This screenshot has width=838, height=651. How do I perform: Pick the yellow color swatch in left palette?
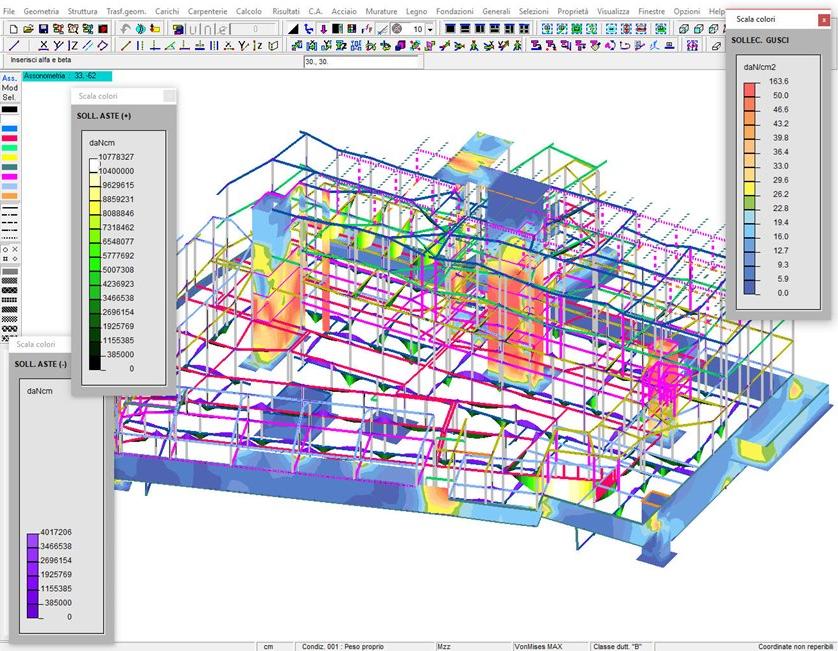[9, 157]
